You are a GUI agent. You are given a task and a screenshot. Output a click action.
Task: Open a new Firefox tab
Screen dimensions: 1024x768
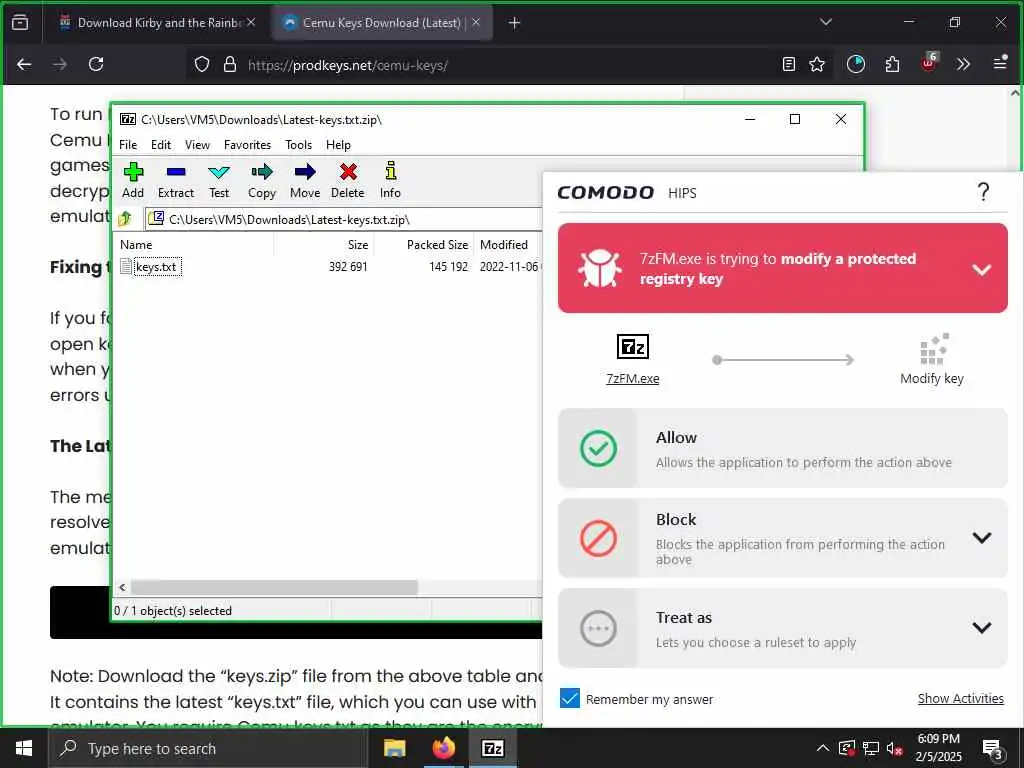pyautogui.click(x=515, y=23)
